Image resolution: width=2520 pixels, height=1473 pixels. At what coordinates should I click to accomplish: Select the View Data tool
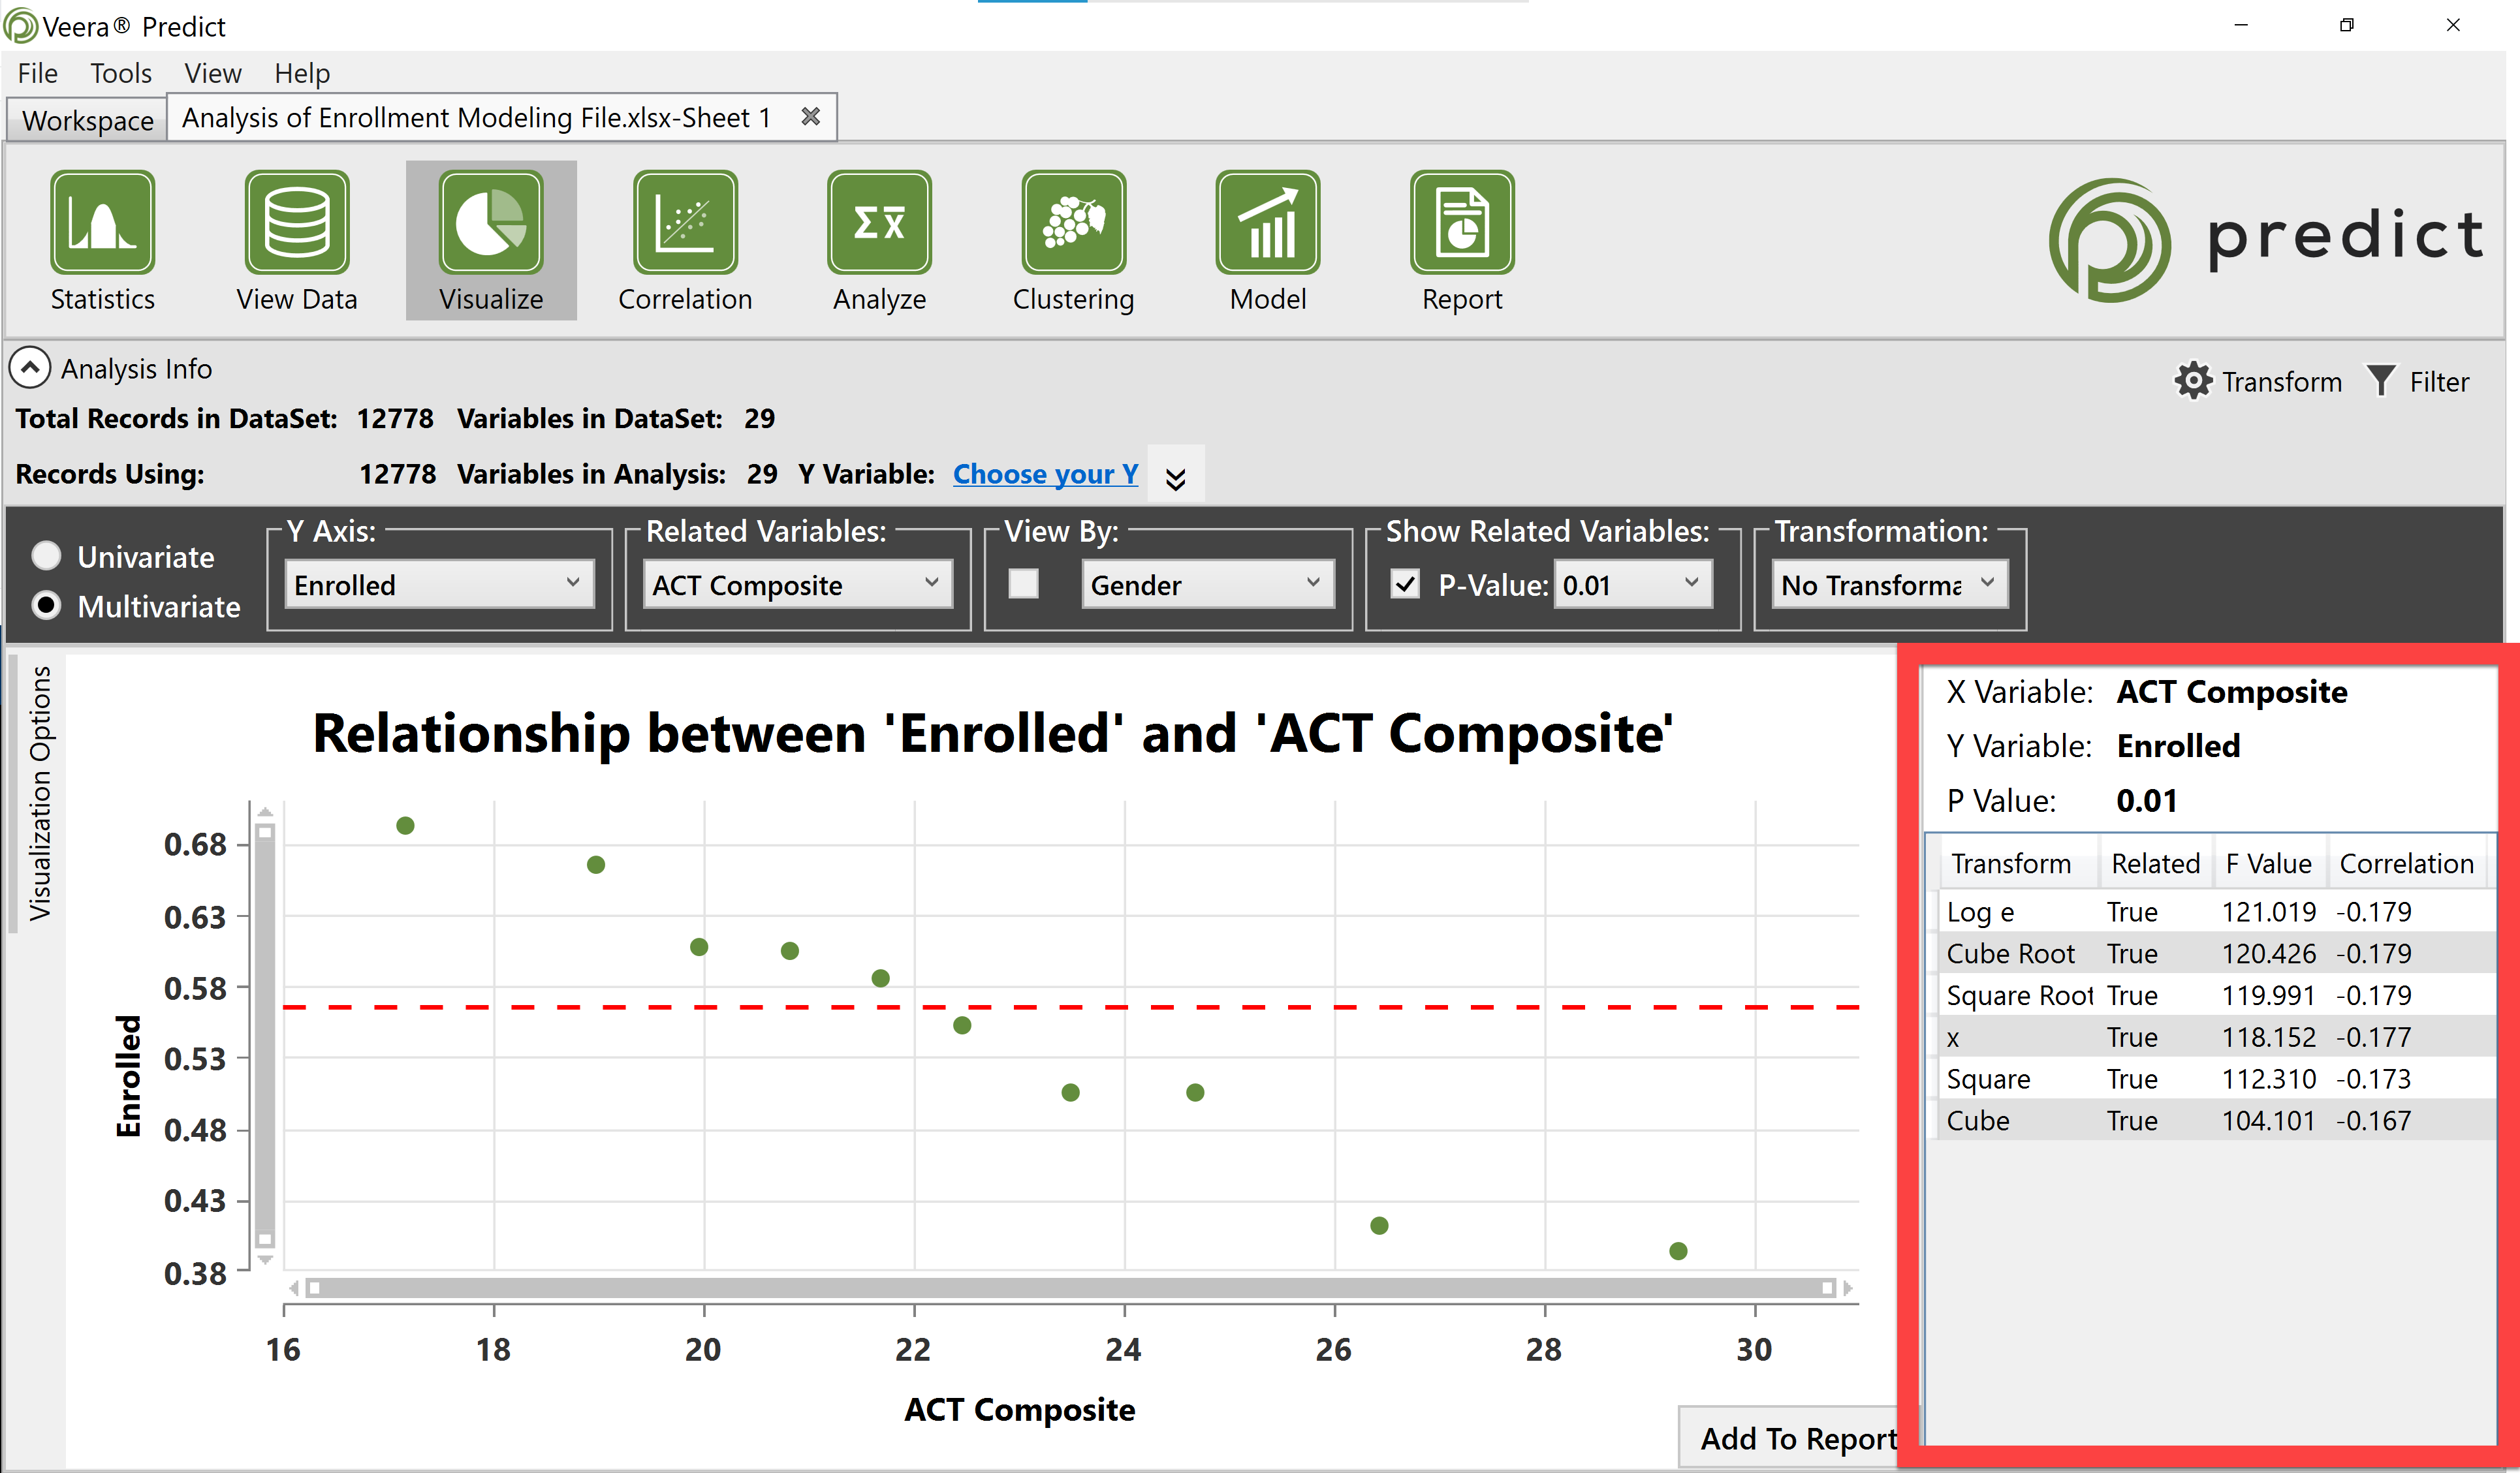click(x=296, y=238)
